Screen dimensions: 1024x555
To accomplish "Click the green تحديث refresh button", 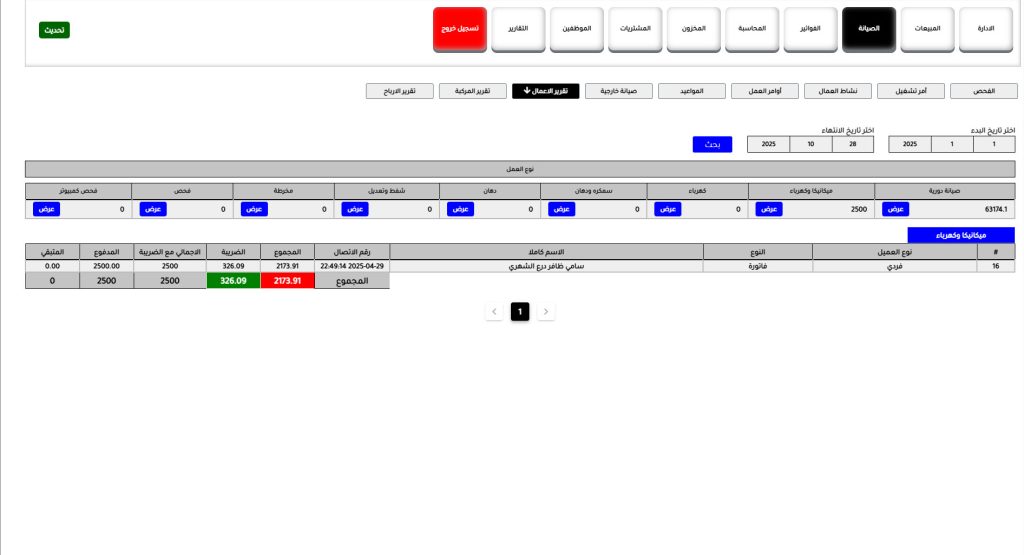I will coord(54,30).
